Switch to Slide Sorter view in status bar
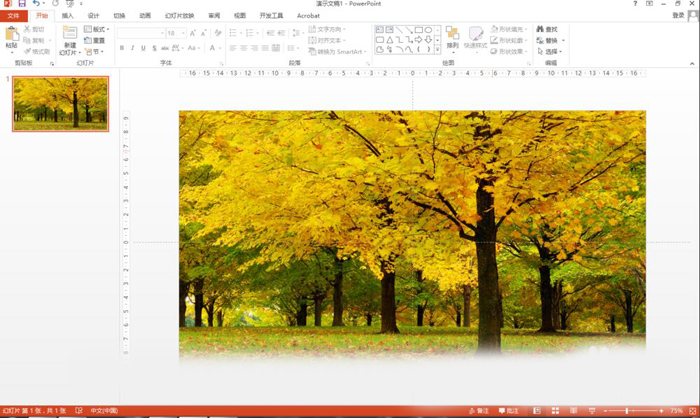This screenshot has width=700, height=418. pyautogui.click(x=556, y=411)
